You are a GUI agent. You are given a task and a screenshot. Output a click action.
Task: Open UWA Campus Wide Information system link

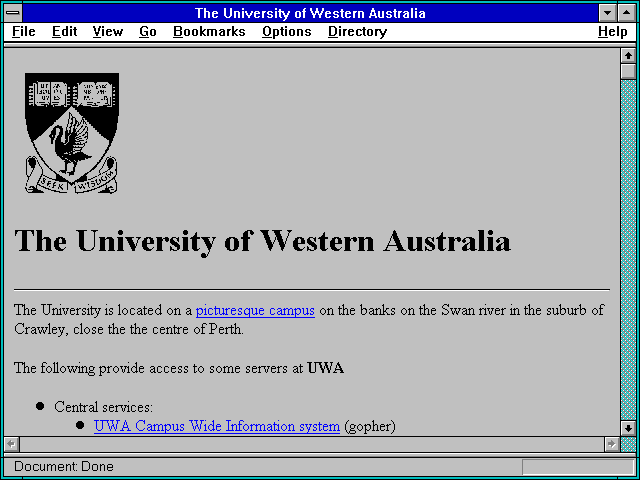click(x=217, y=426)
